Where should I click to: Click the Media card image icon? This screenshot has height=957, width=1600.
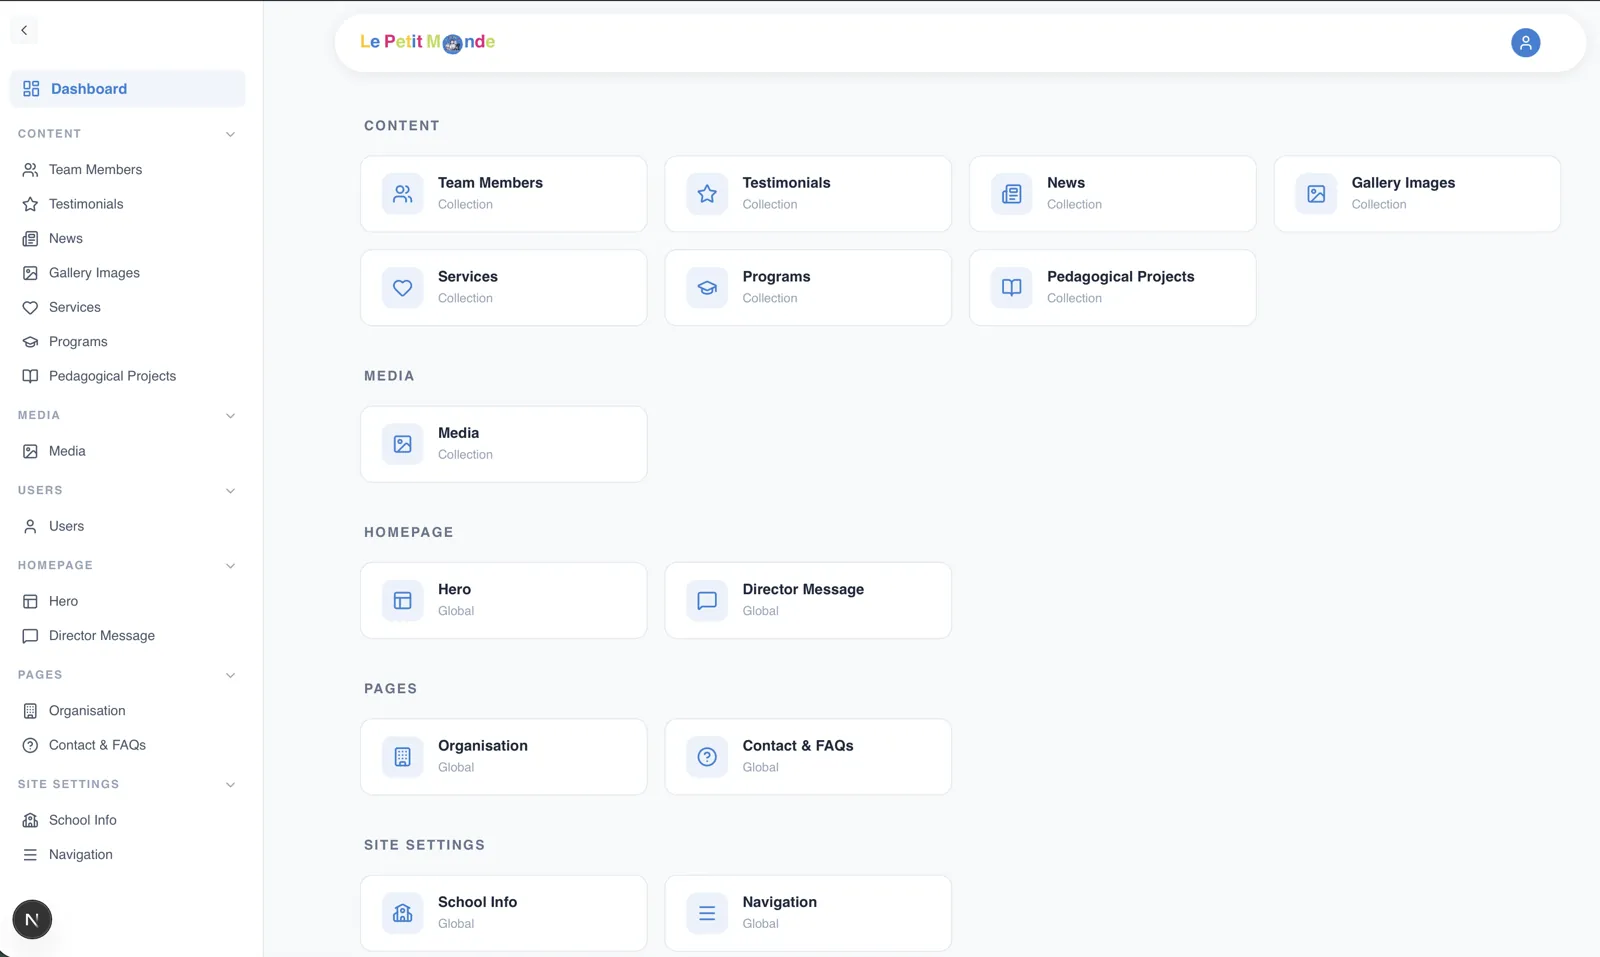402,444
